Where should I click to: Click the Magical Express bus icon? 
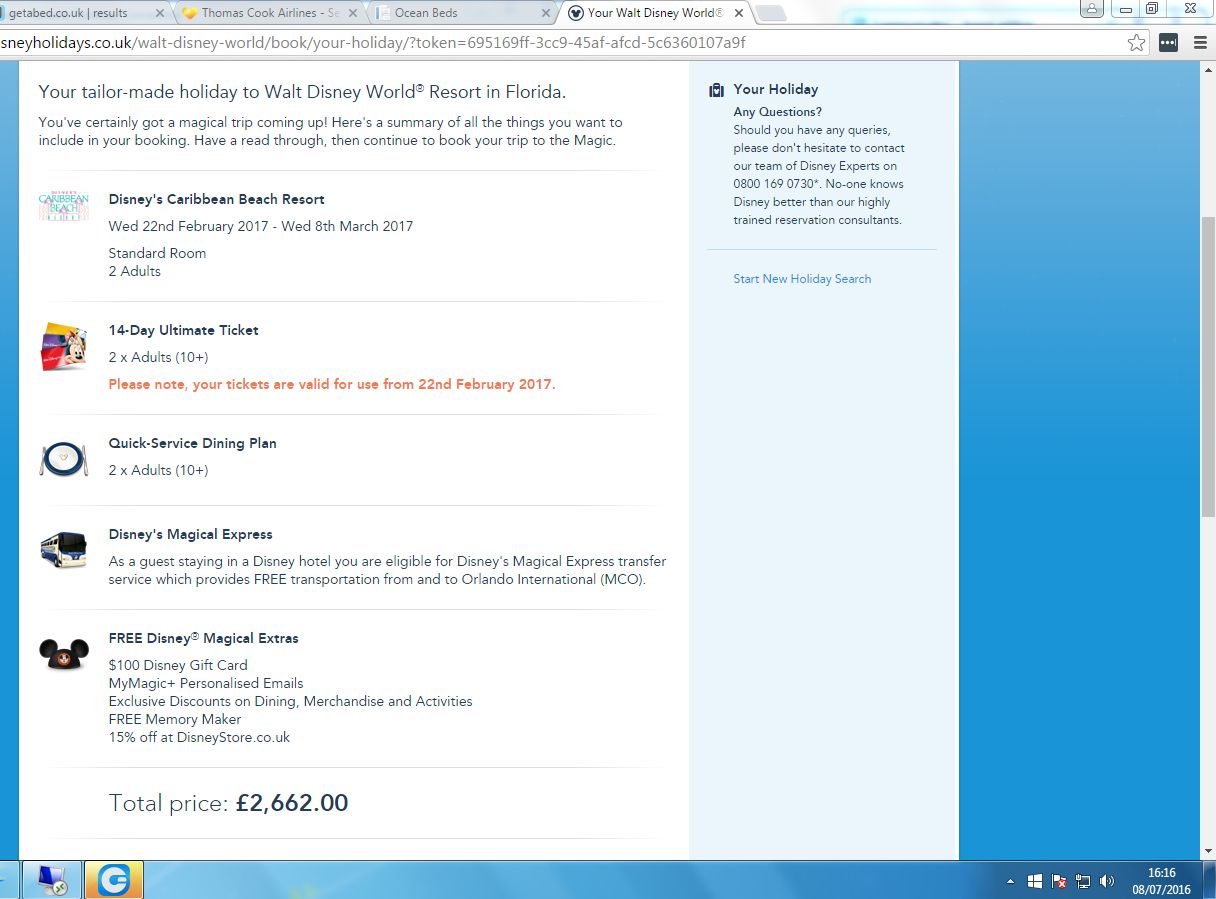[x=64, y=550]
